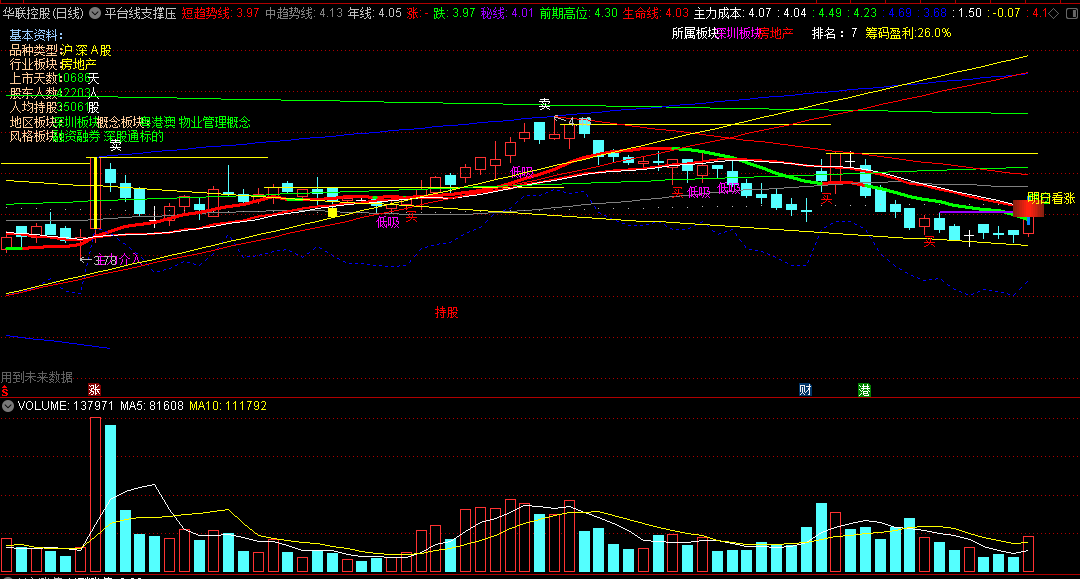Open the indicator dropdown beside 华联控股(日线)
Screen dimensions: 1080x579
tap(95, 13)
